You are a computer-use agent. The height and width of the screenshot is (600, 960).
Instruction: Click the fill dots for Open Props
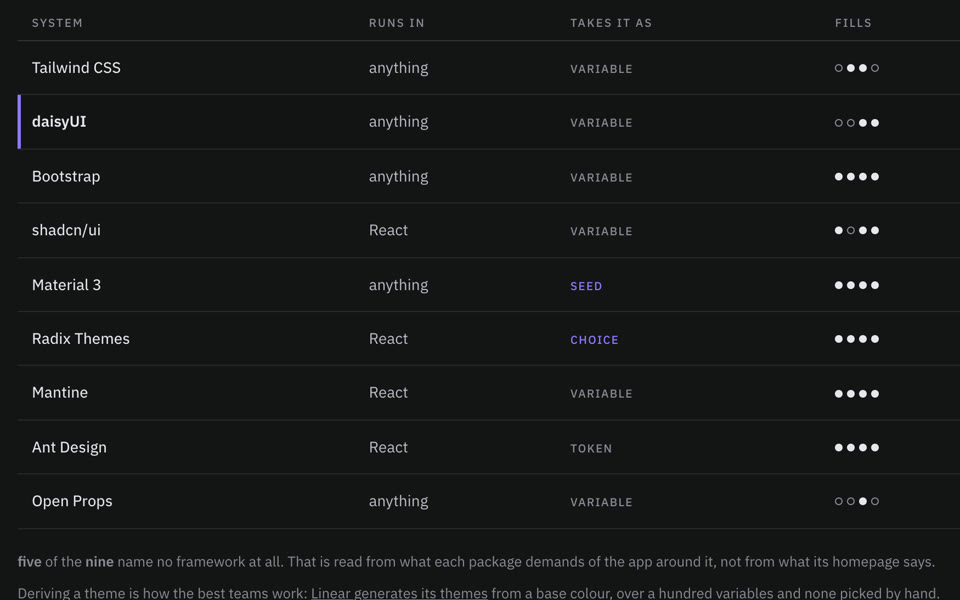pyautogui.click(x=857, y=501)
